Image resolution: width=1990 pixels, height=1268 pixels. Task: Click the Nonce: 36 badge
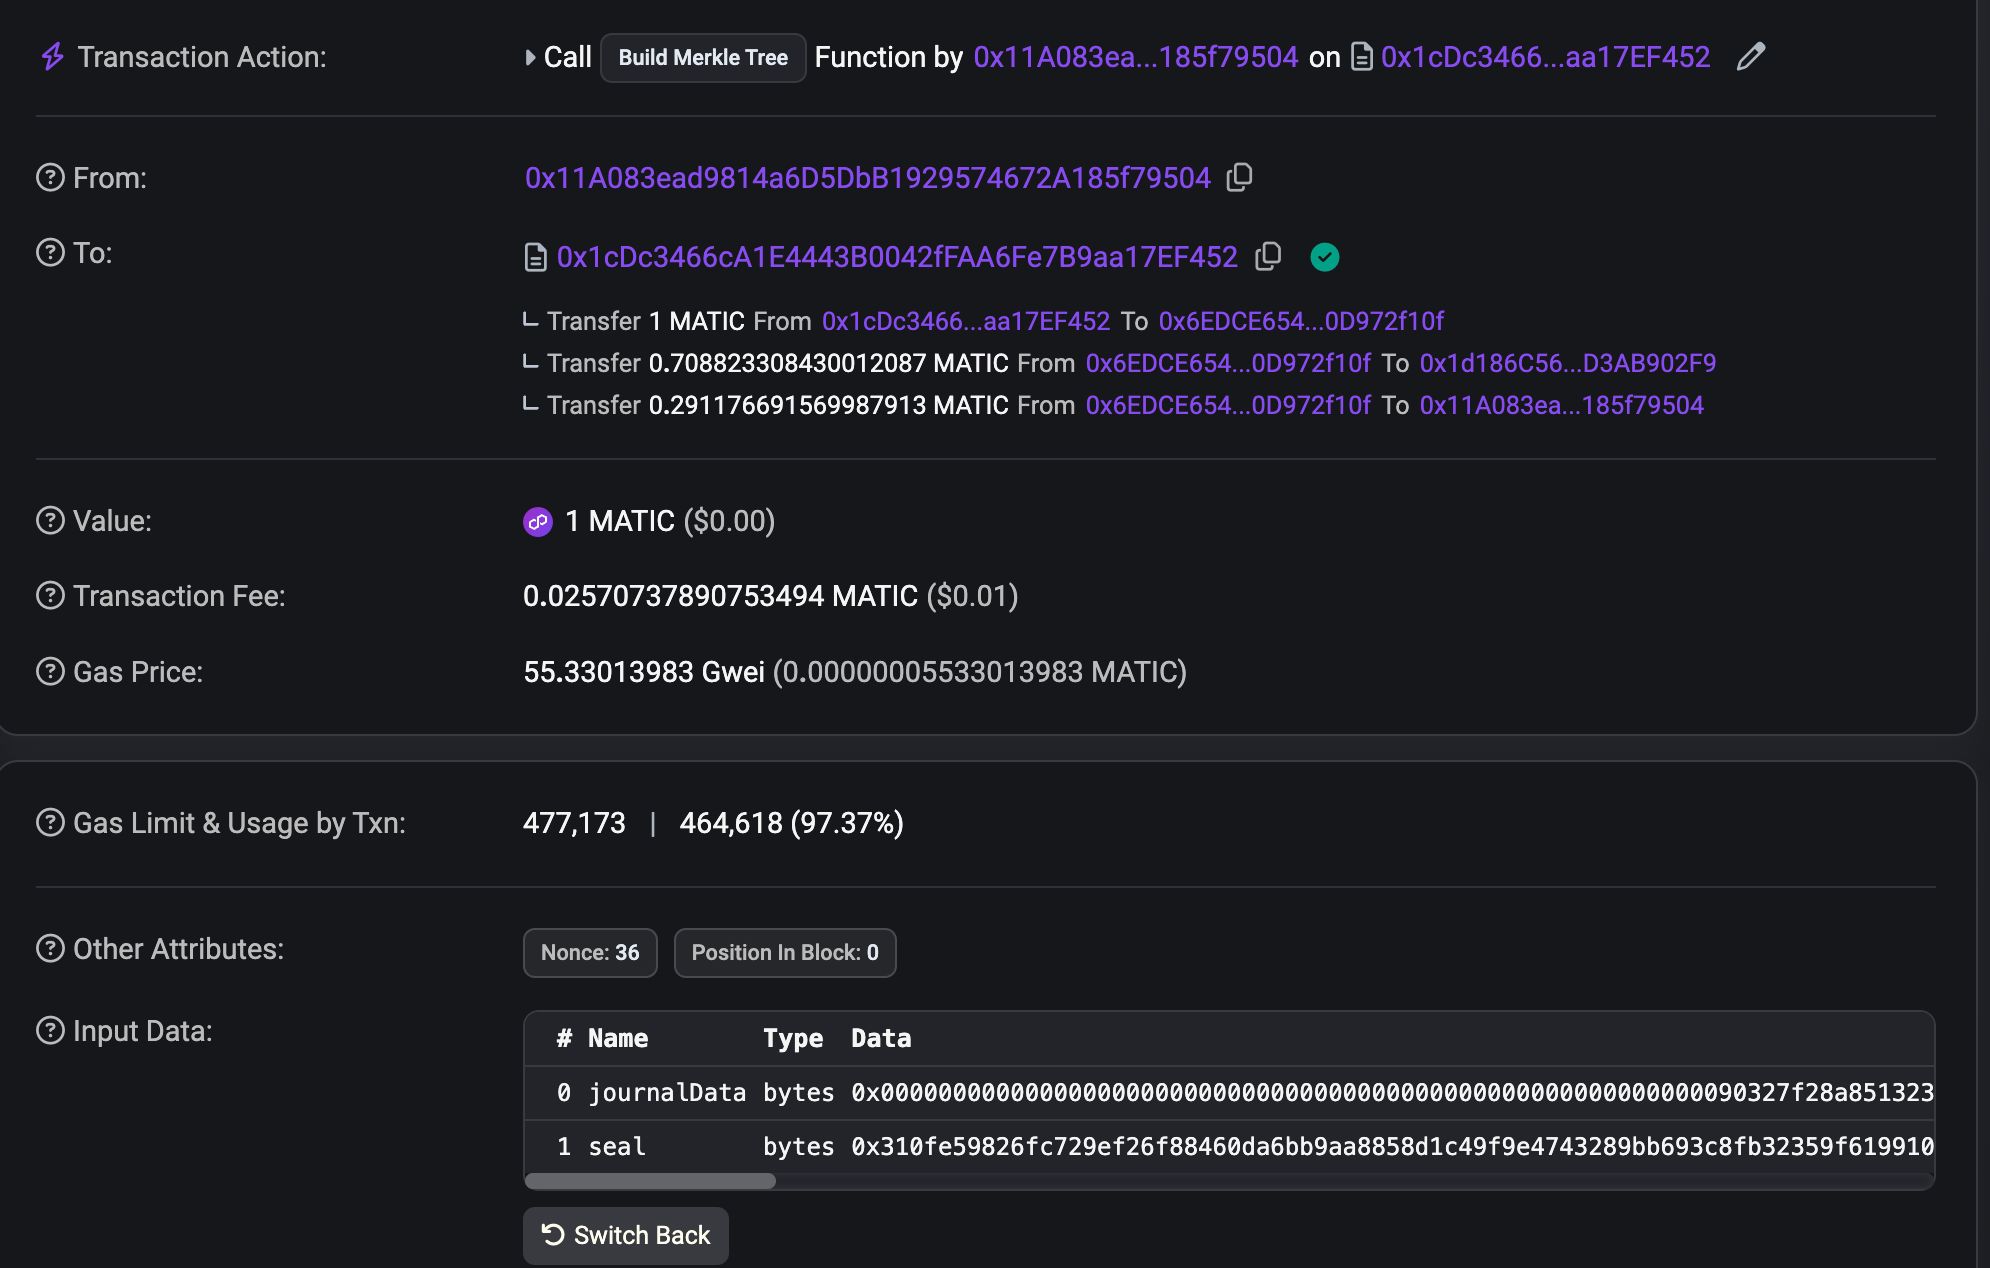point(590,953)
